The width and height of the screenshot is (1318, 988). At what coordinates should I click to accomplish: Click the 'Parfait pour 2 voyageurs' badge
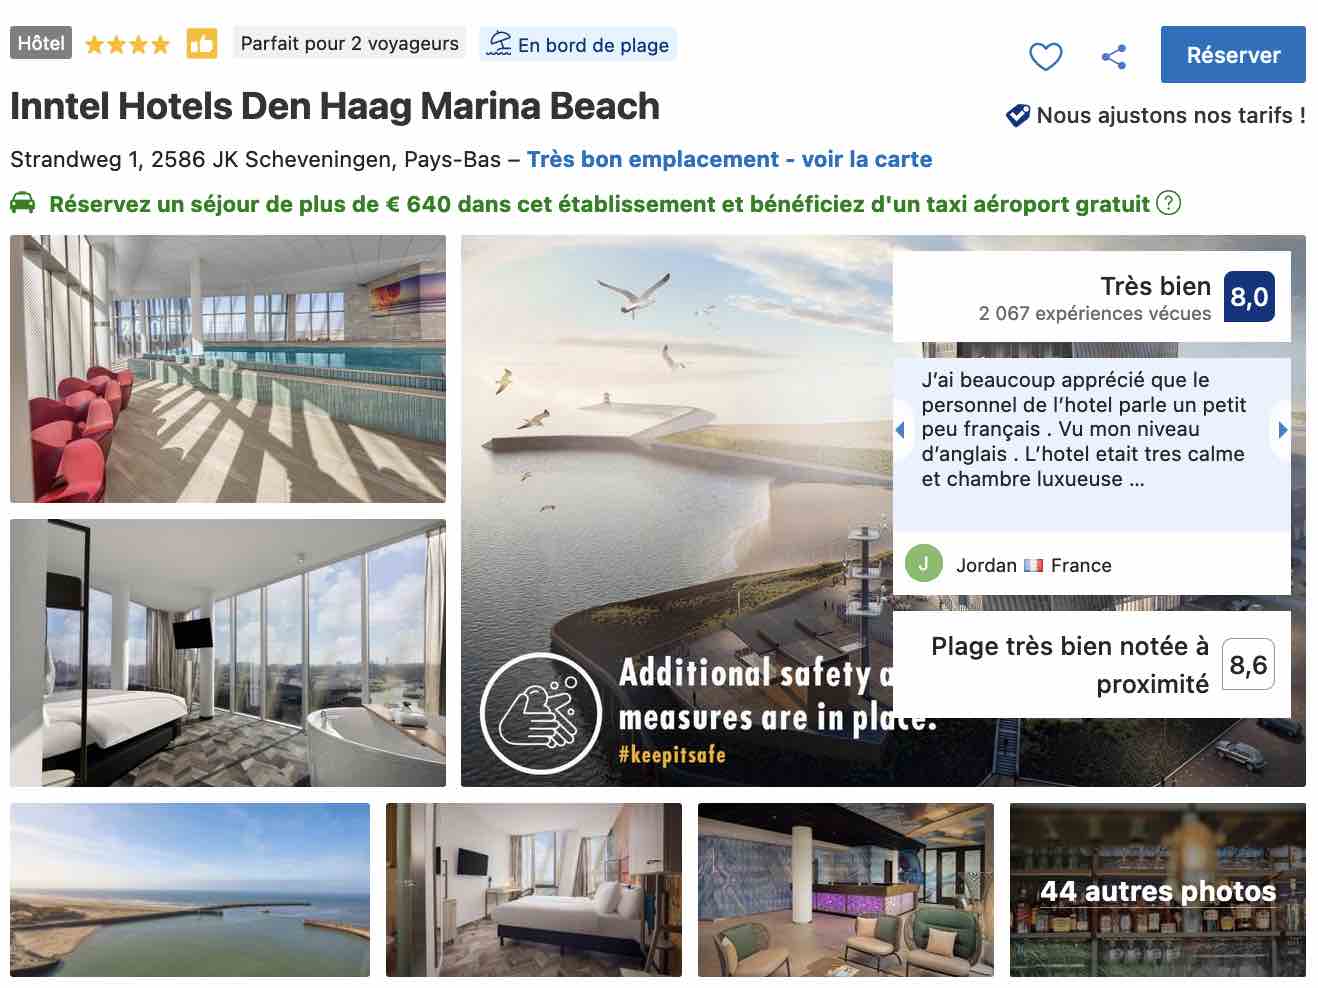(x=350, y=43)
